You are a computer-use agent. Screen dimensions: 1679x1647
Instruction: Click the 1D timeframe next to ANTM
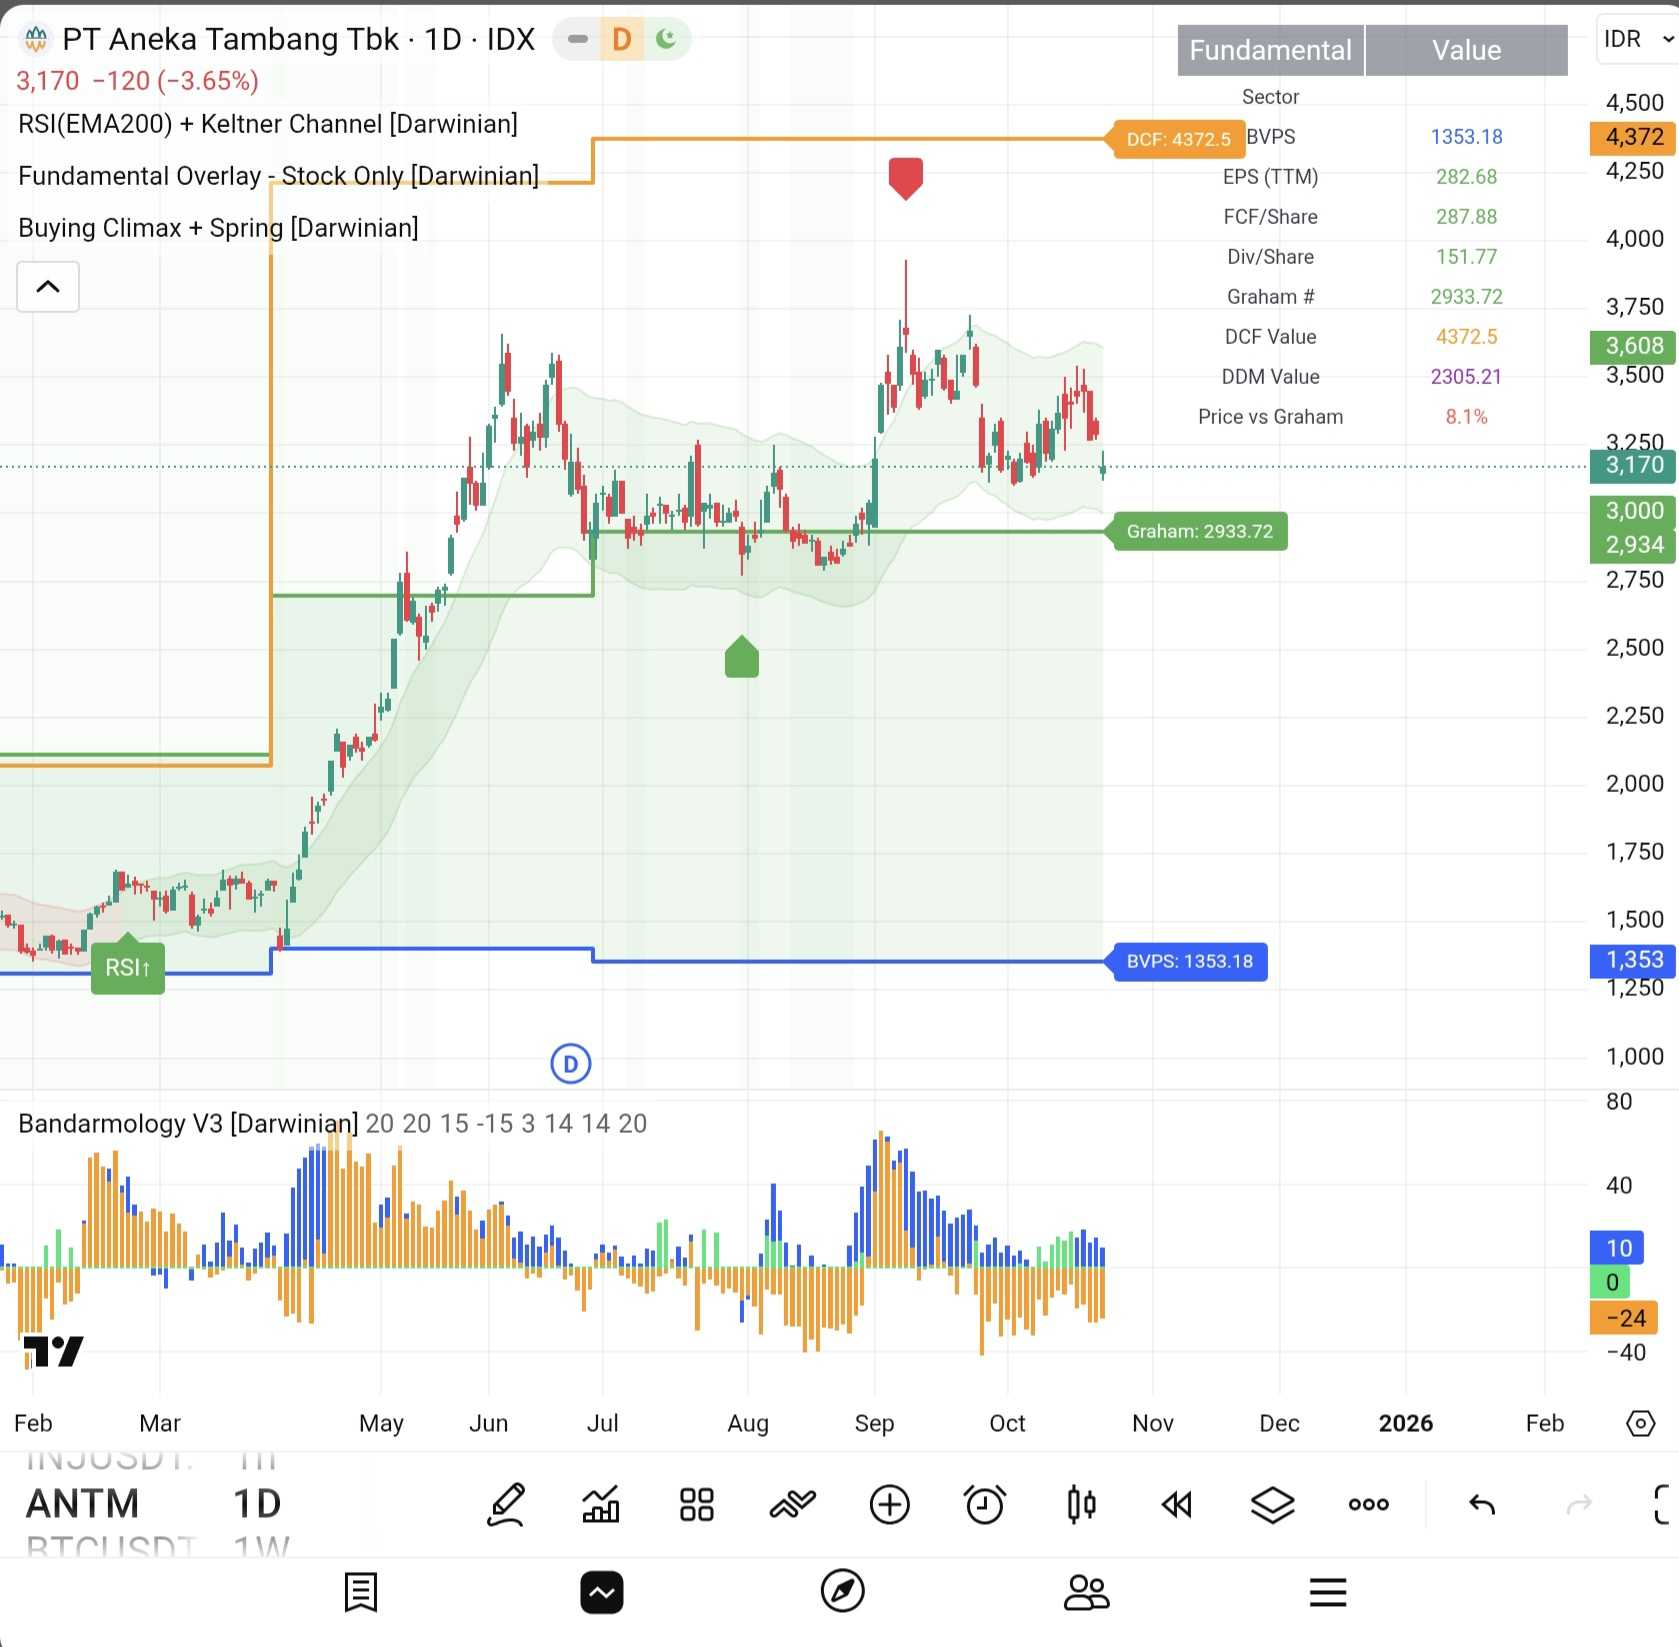[x=257, y=1504]
